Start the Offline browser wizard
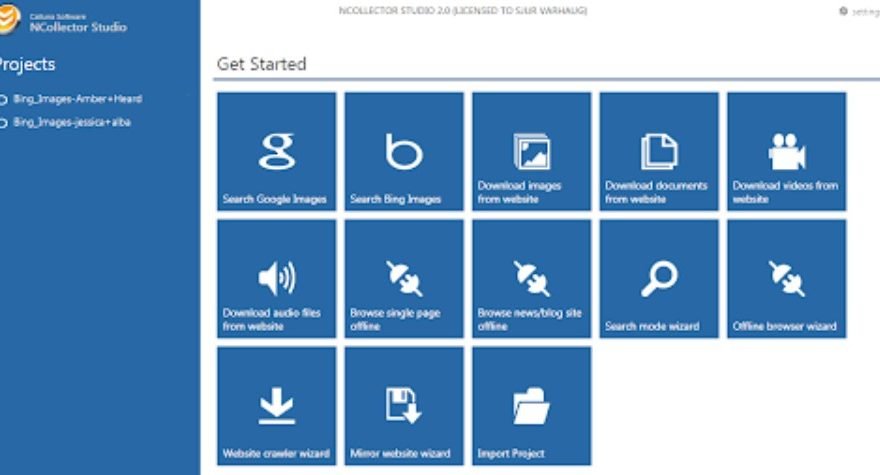The image size is (880, 475). (x=787, y=279)
